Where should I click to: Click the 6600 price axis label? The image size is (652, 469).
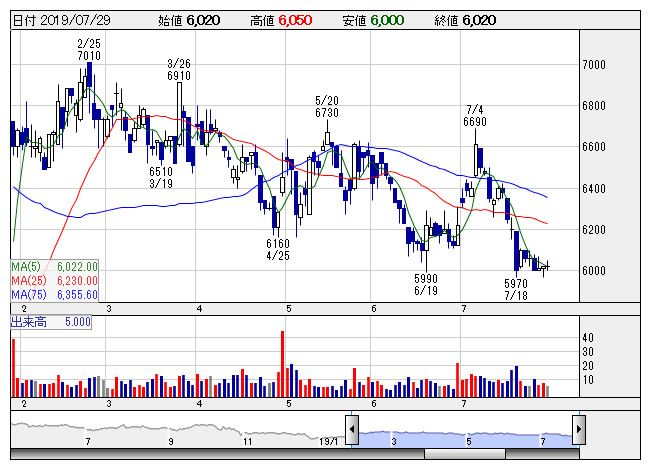[594, 147]
